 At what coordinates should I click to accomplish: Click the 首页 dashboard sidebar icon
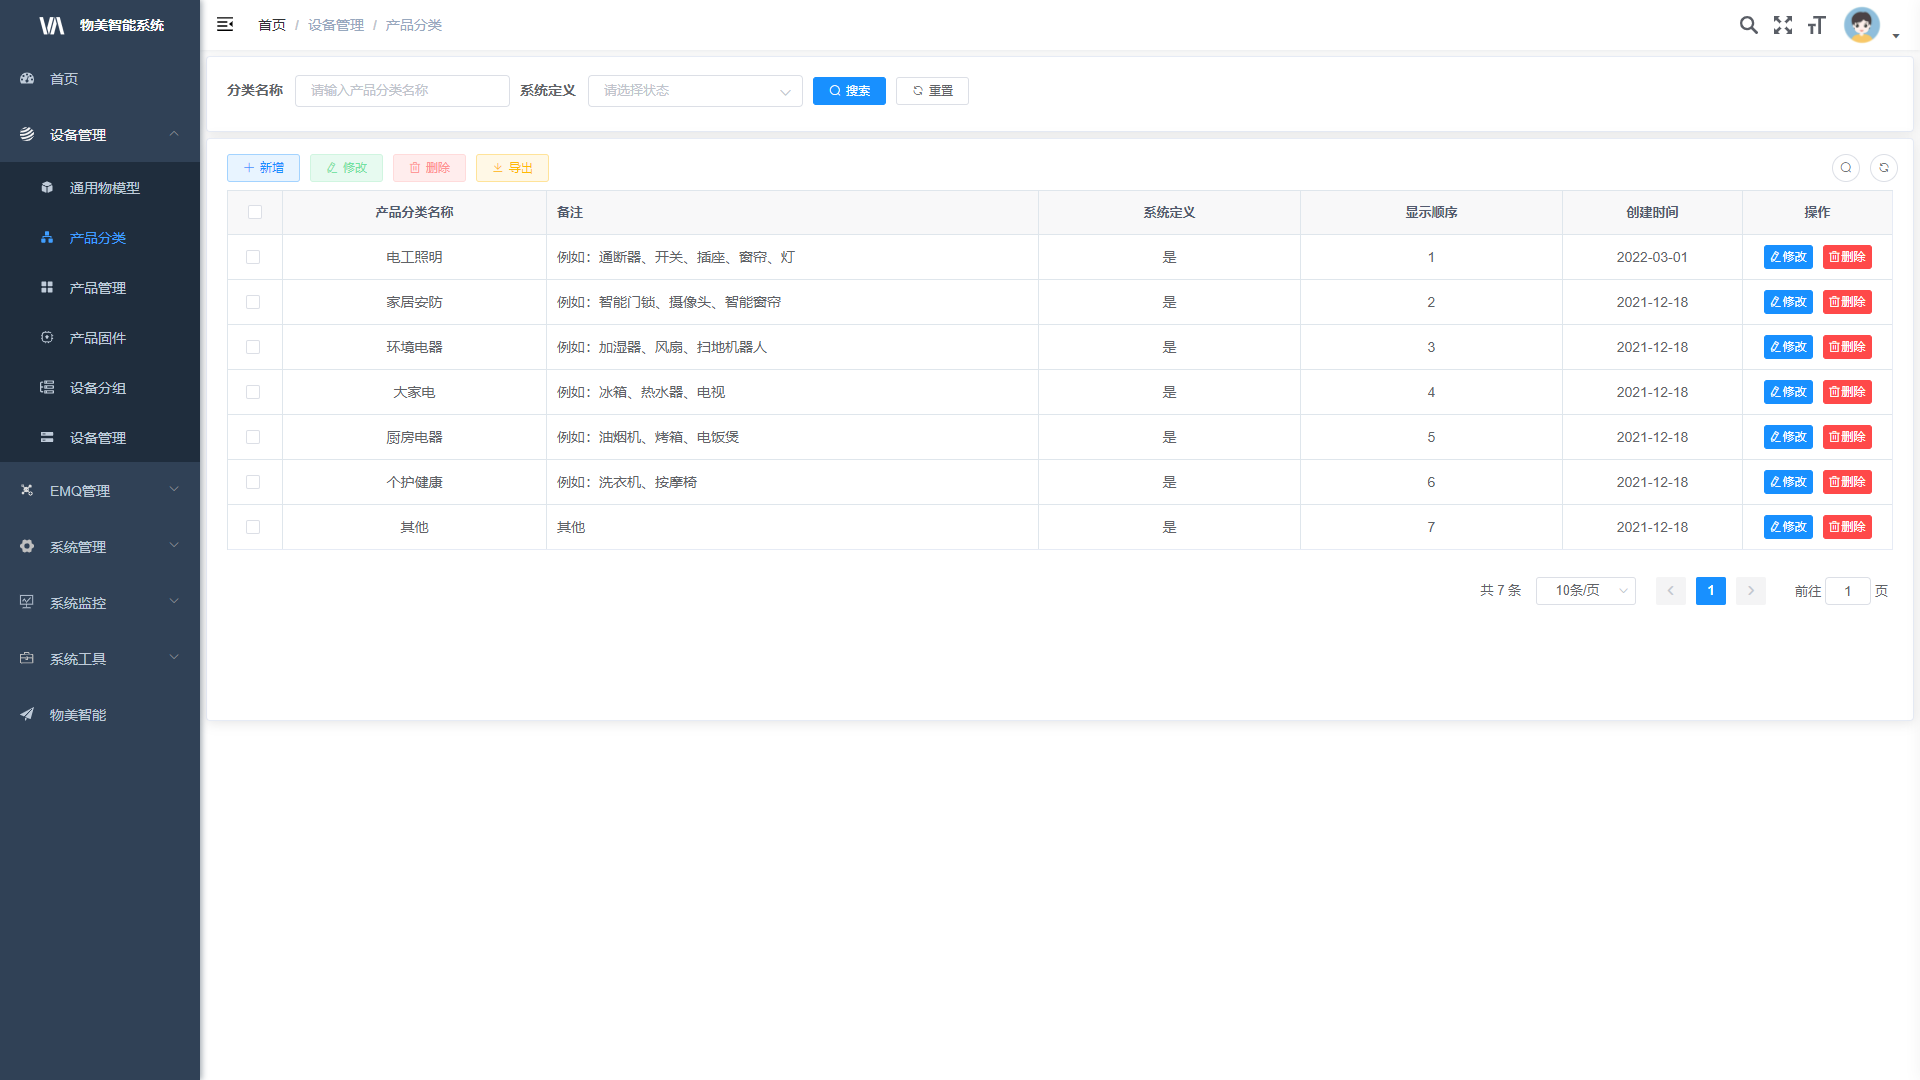27,78
